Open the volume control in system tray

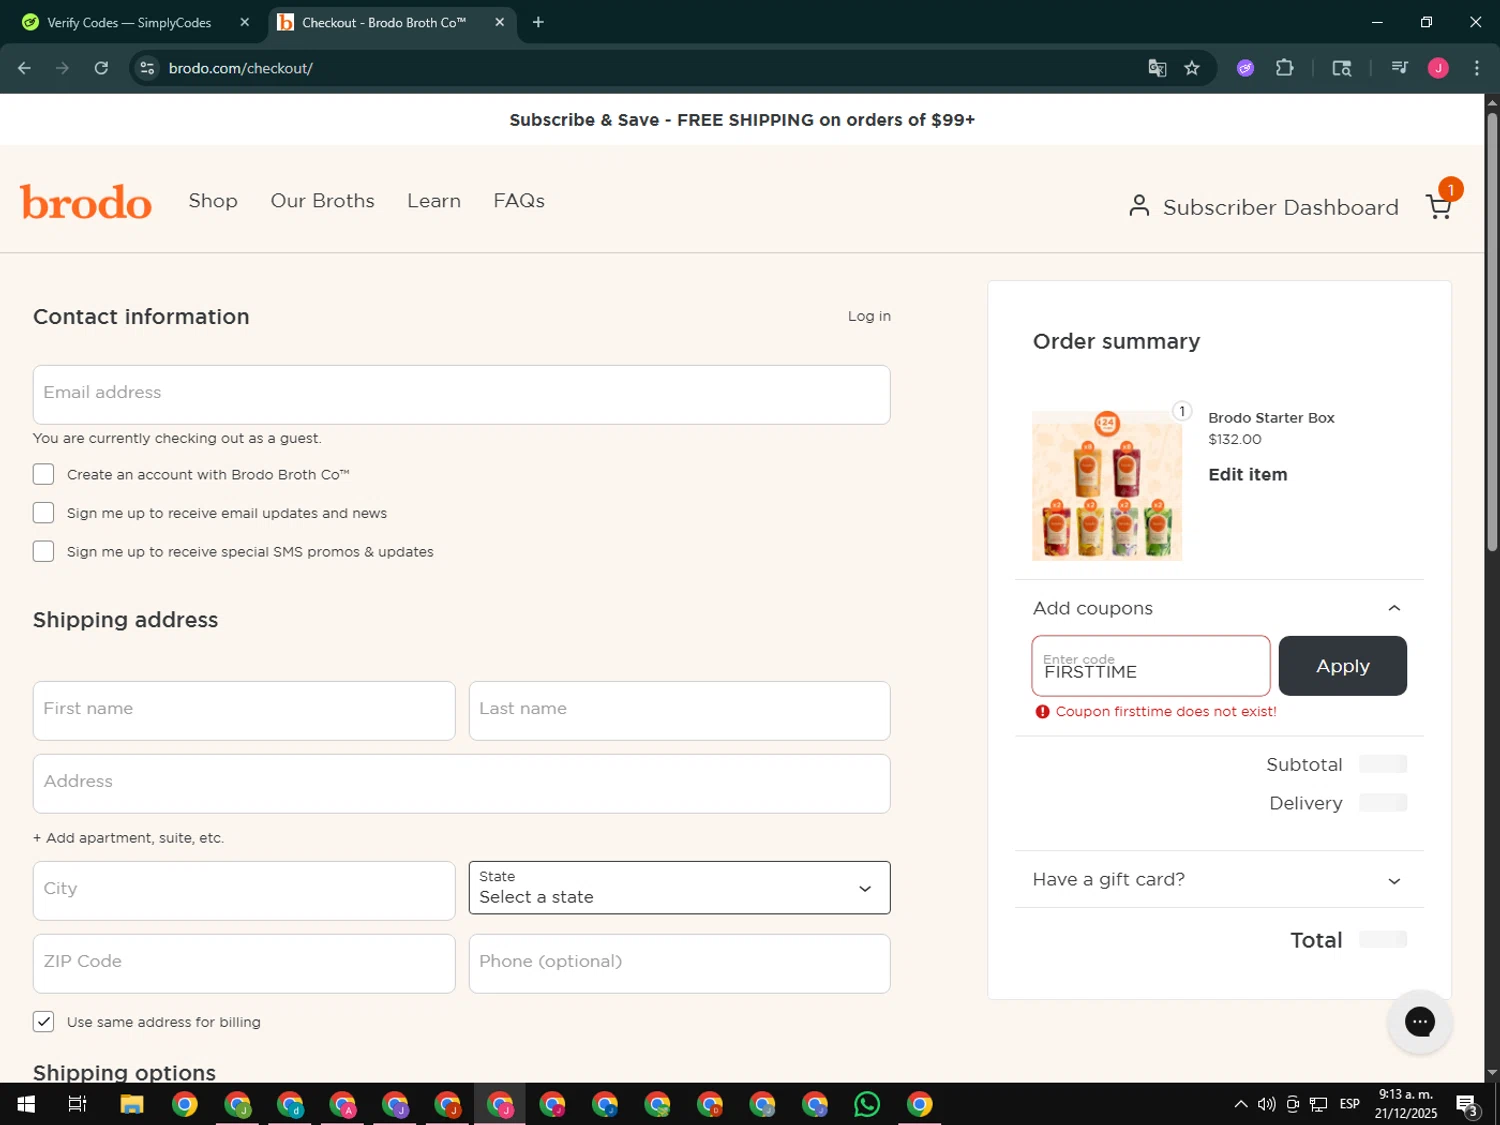(1266, 1104)
